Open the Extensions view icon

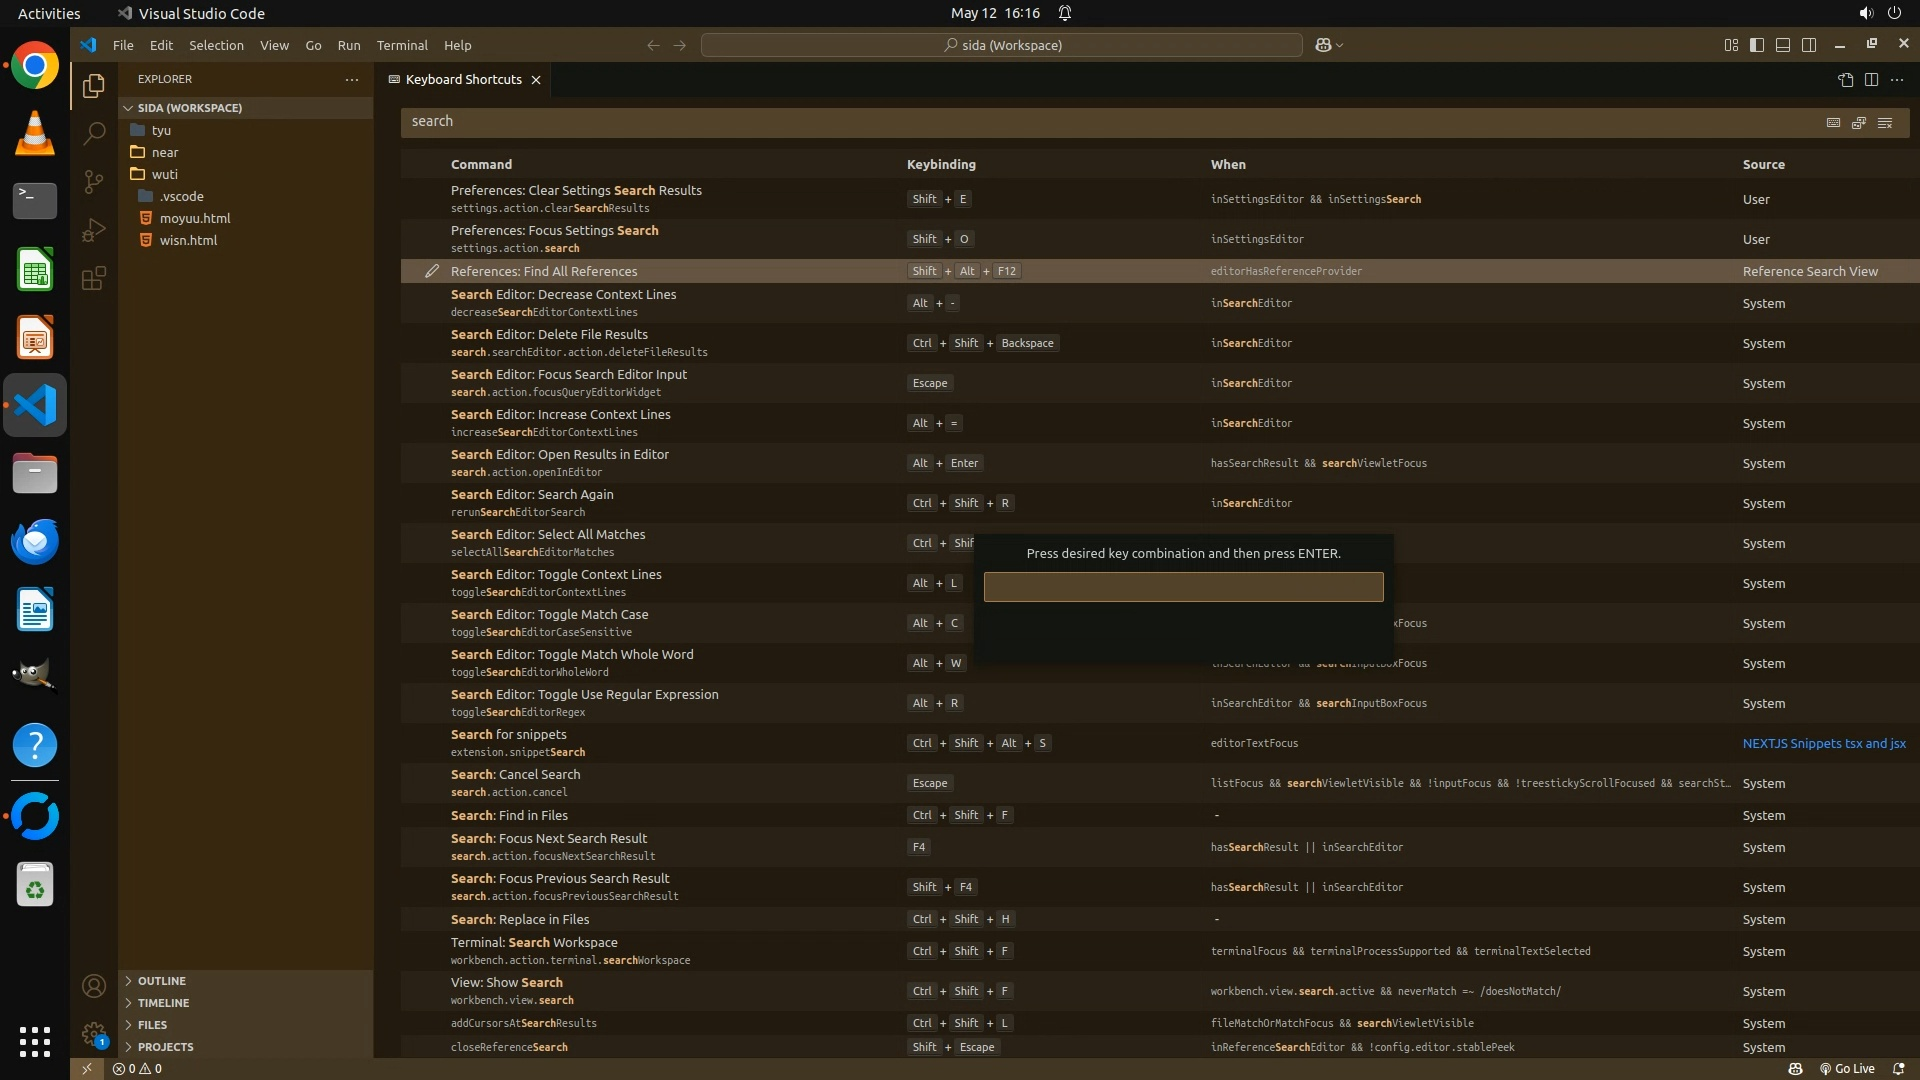coord(94,278)
